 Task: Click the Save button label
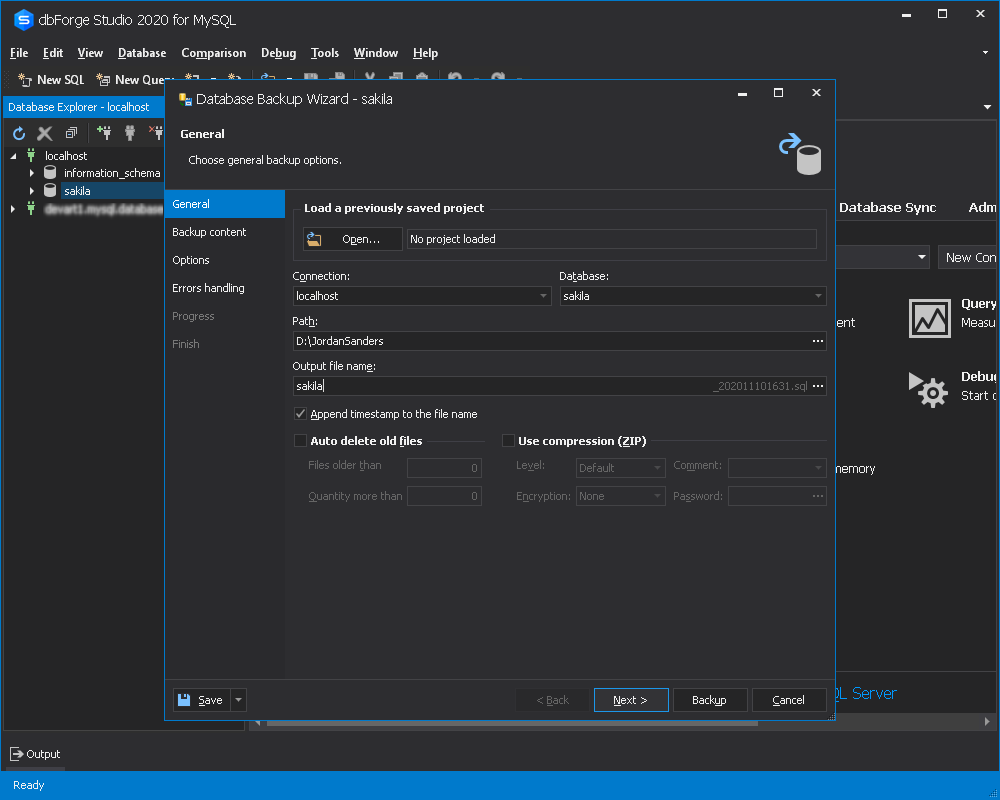[x=210, y=700]
